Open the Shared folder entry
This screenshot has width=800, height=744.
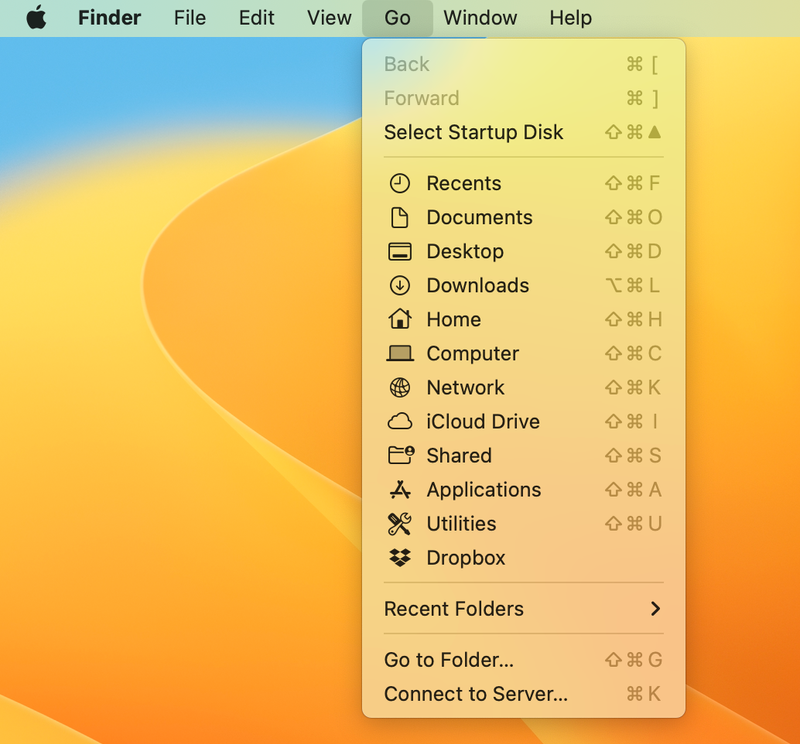458,455
